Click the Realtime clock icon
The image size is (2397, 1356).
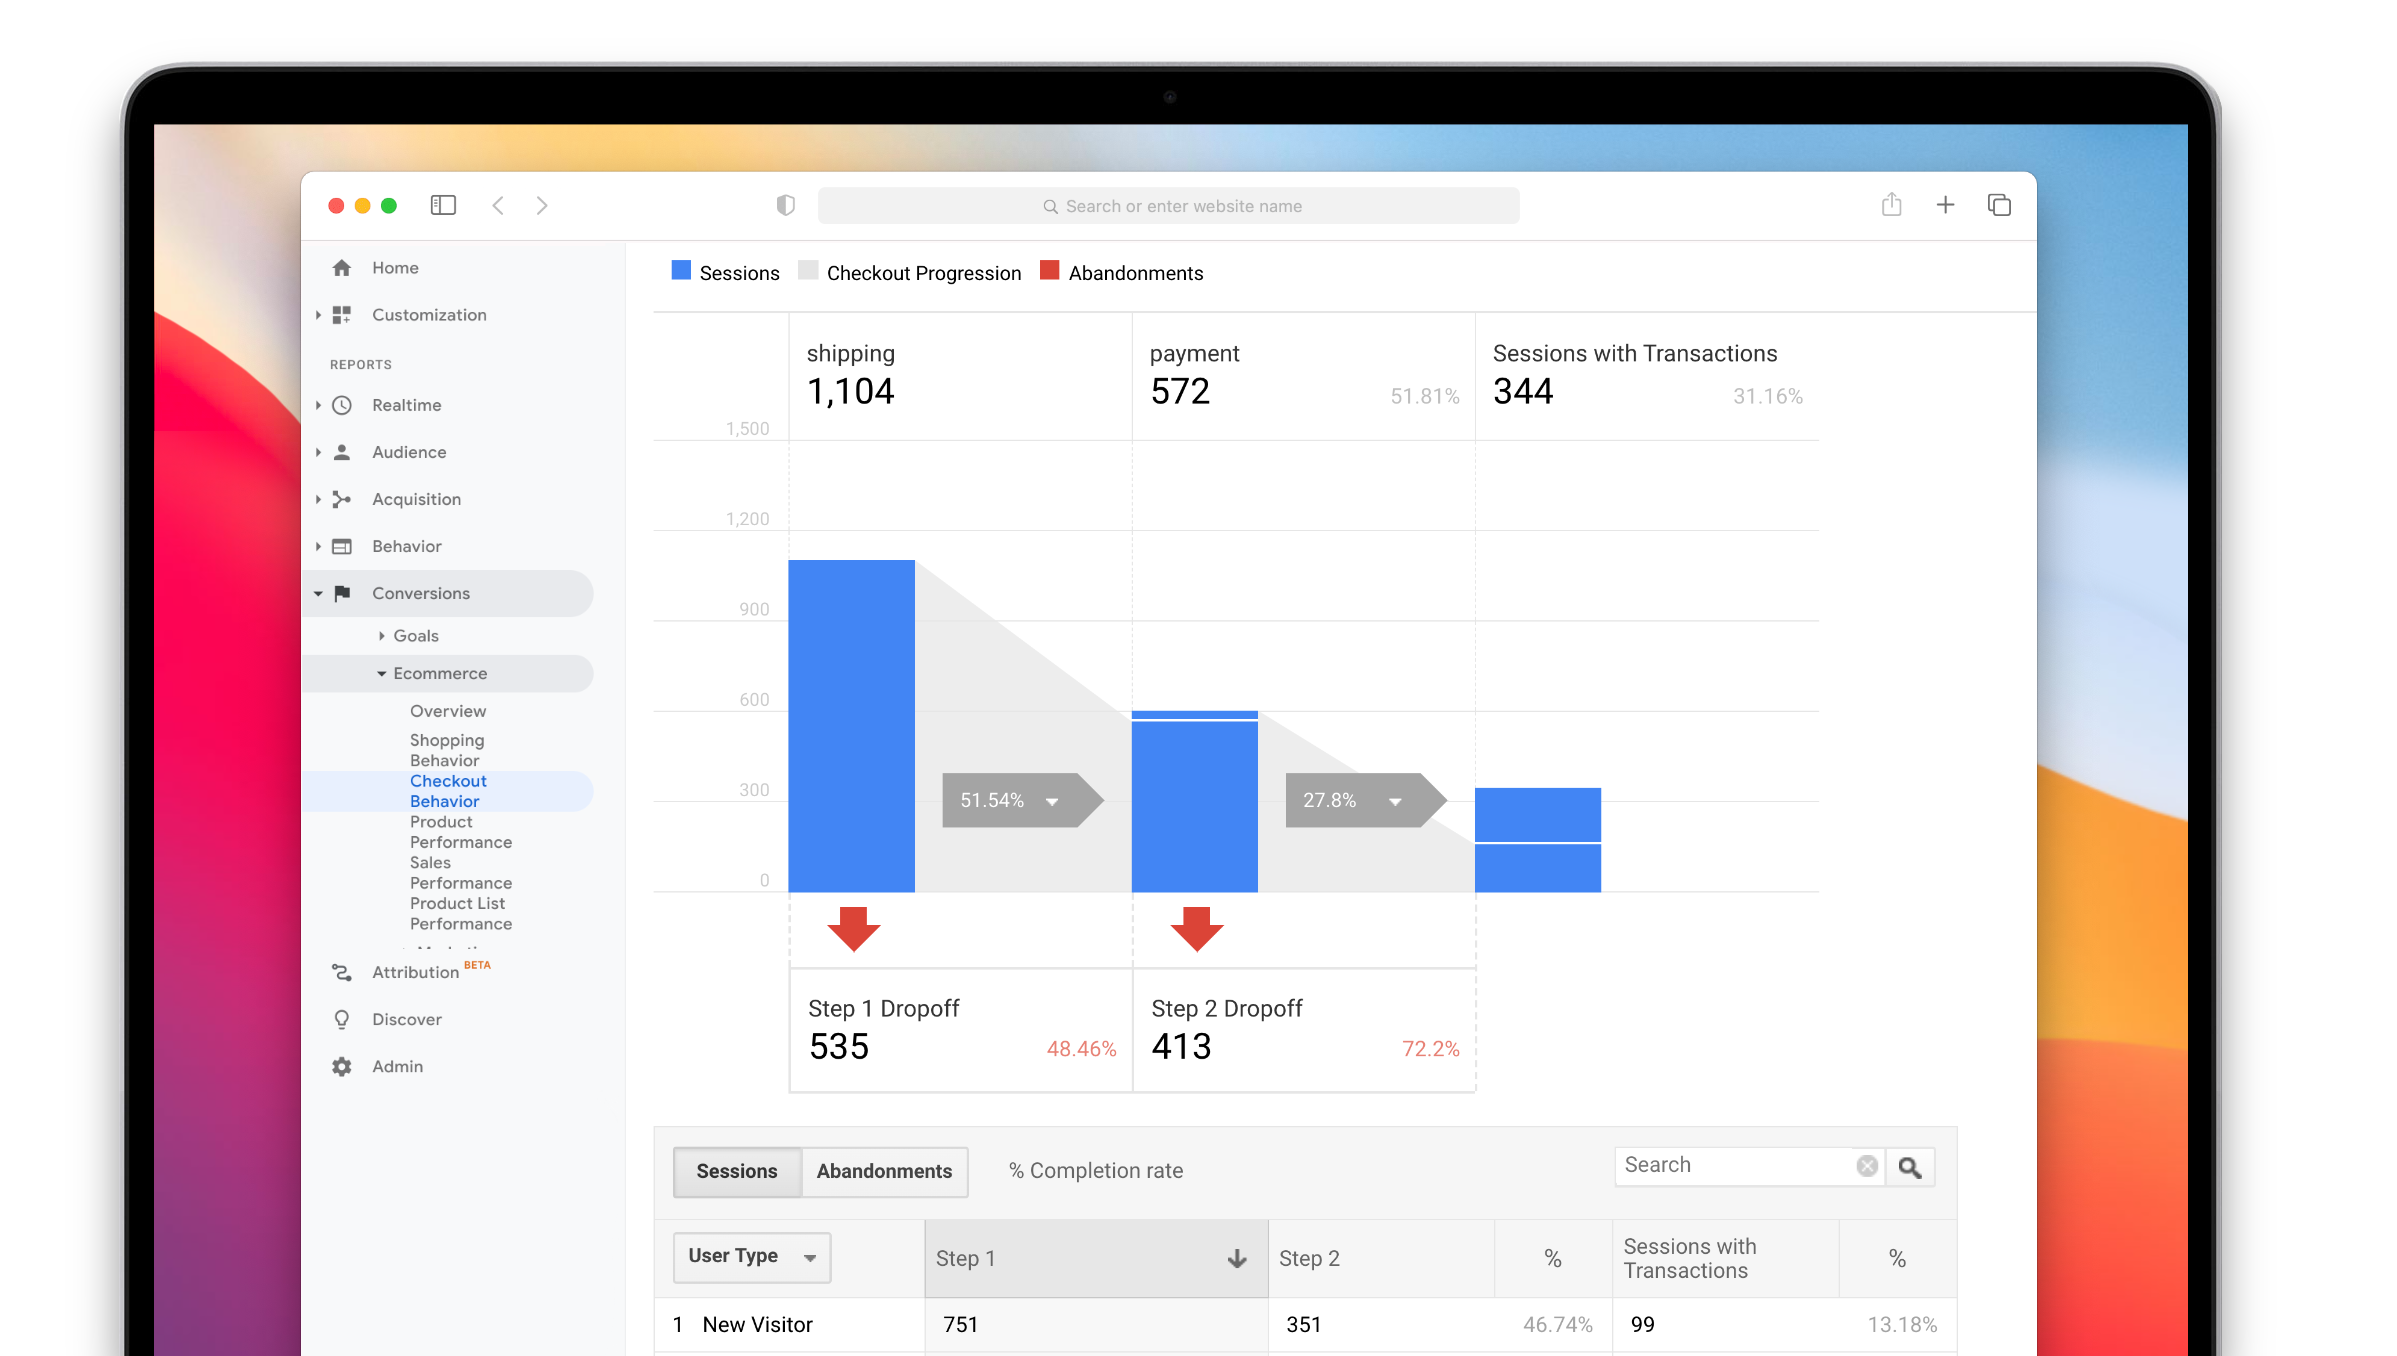[342, 405]
